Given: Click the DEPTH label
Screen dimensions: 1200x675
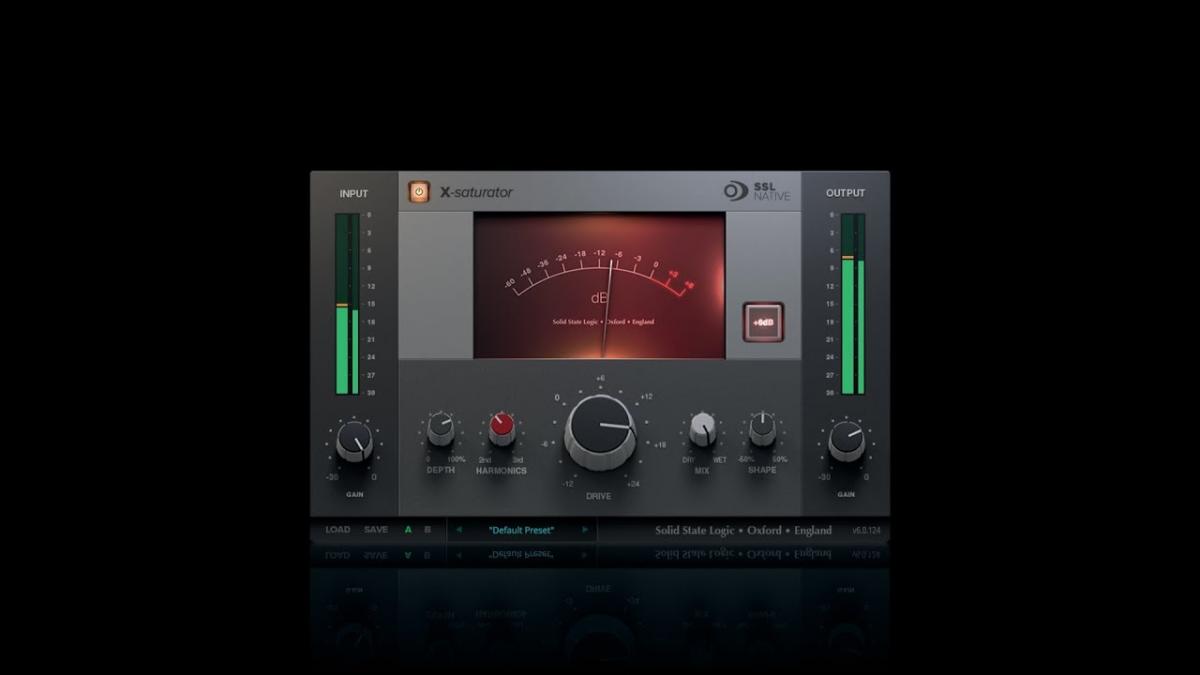Looking at the screenshot, I should click(441, 470).
